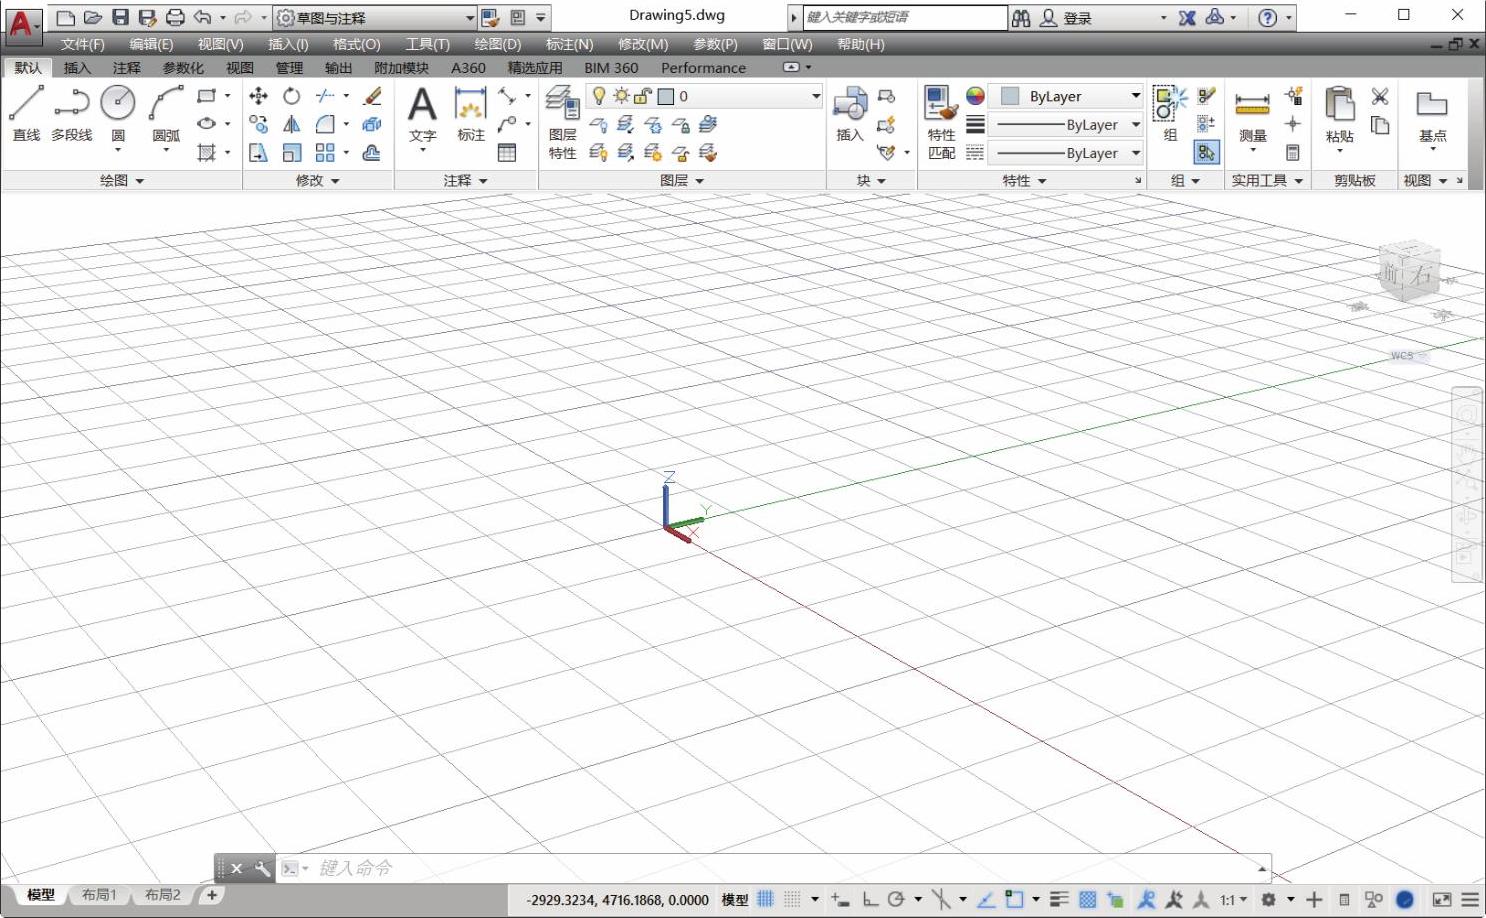The height and width of the screenshot is (918, 1486).
Task: Click the 组 (Group) icon
Action: (1169, 113)
